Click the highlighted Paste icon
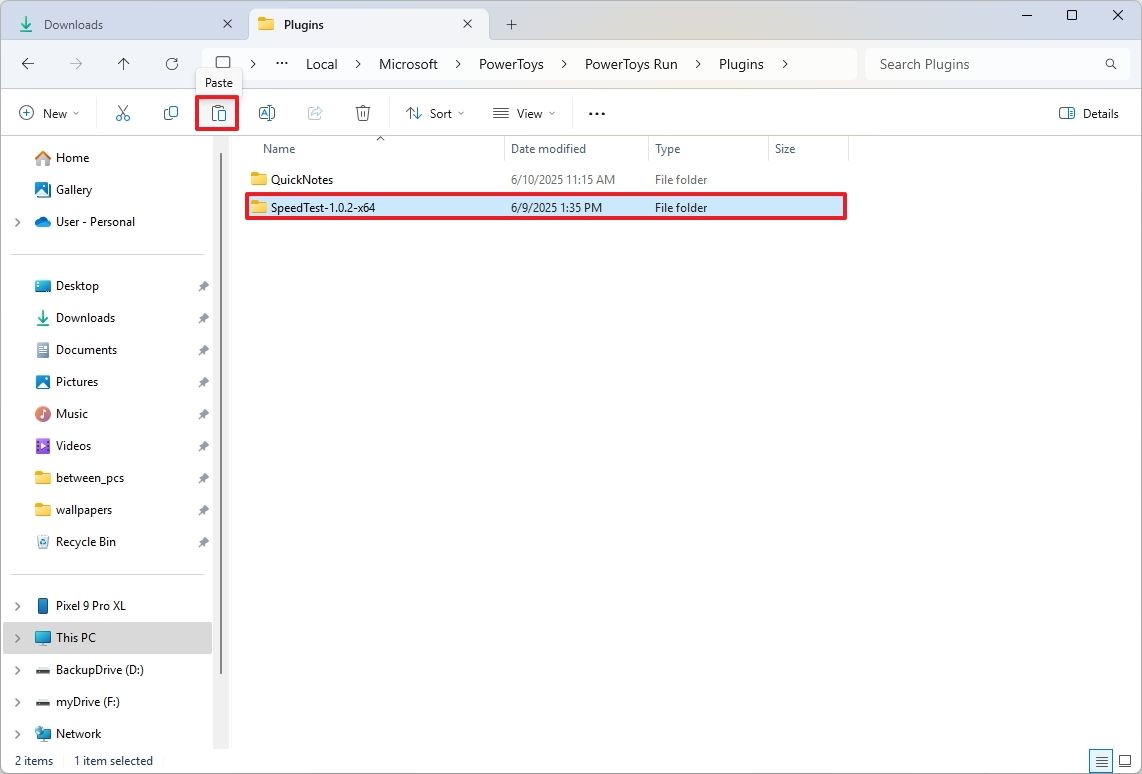Image resolution: width=1142 pixels, height=774 pixels. (217, 113)
